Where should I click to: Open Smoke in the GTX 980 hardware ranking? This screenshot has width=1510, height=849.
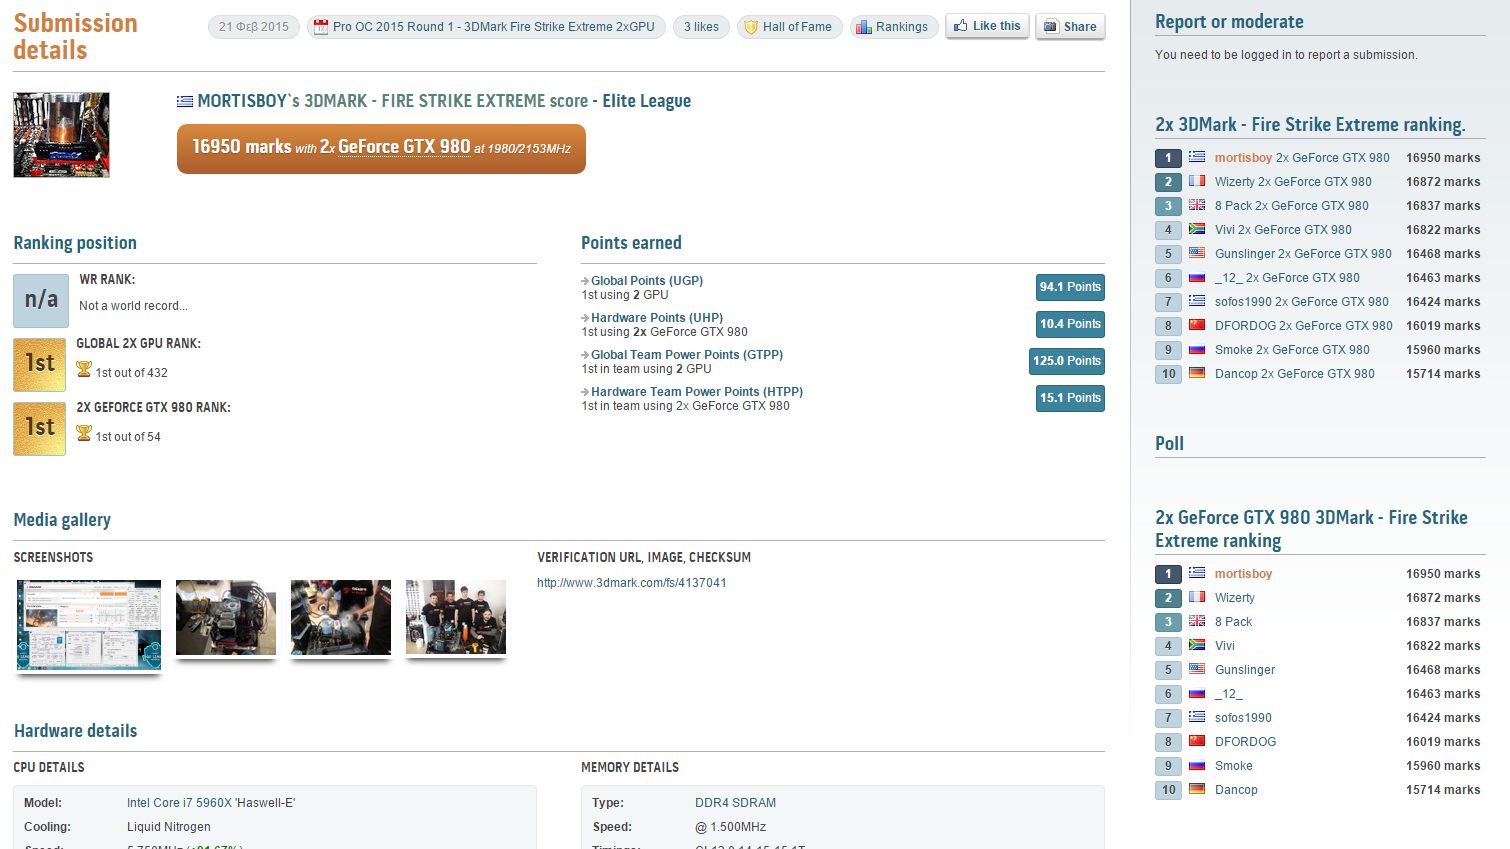click(1234, 766)
